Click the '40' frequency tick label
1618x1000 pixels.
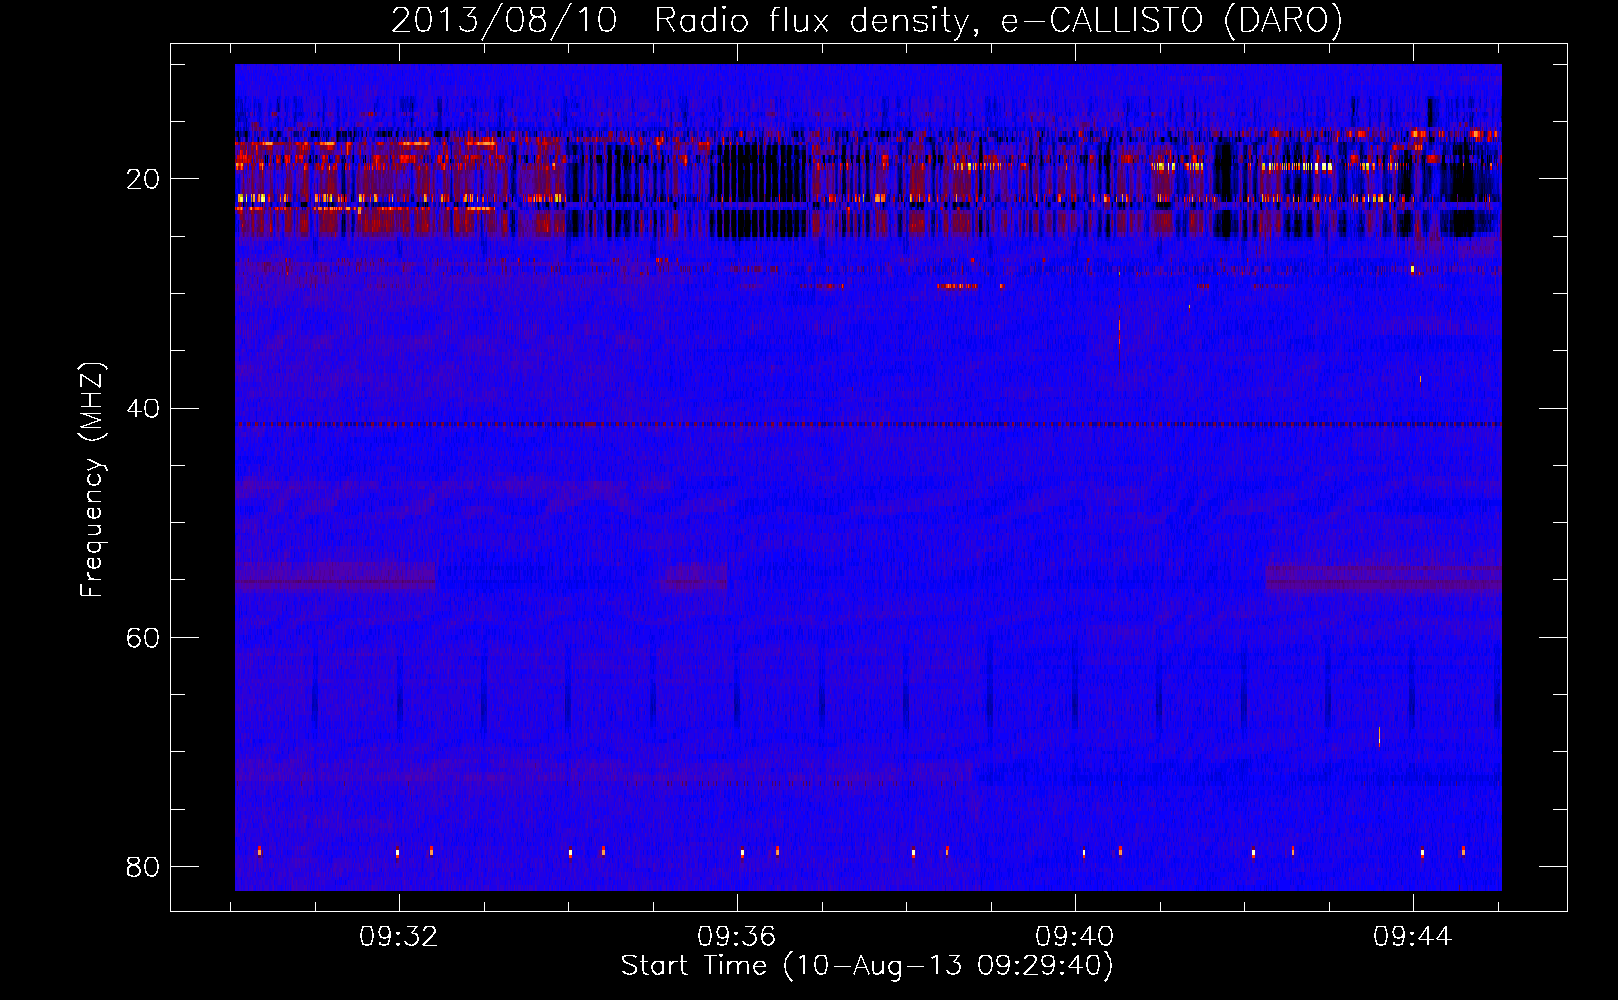pos(143,408)
